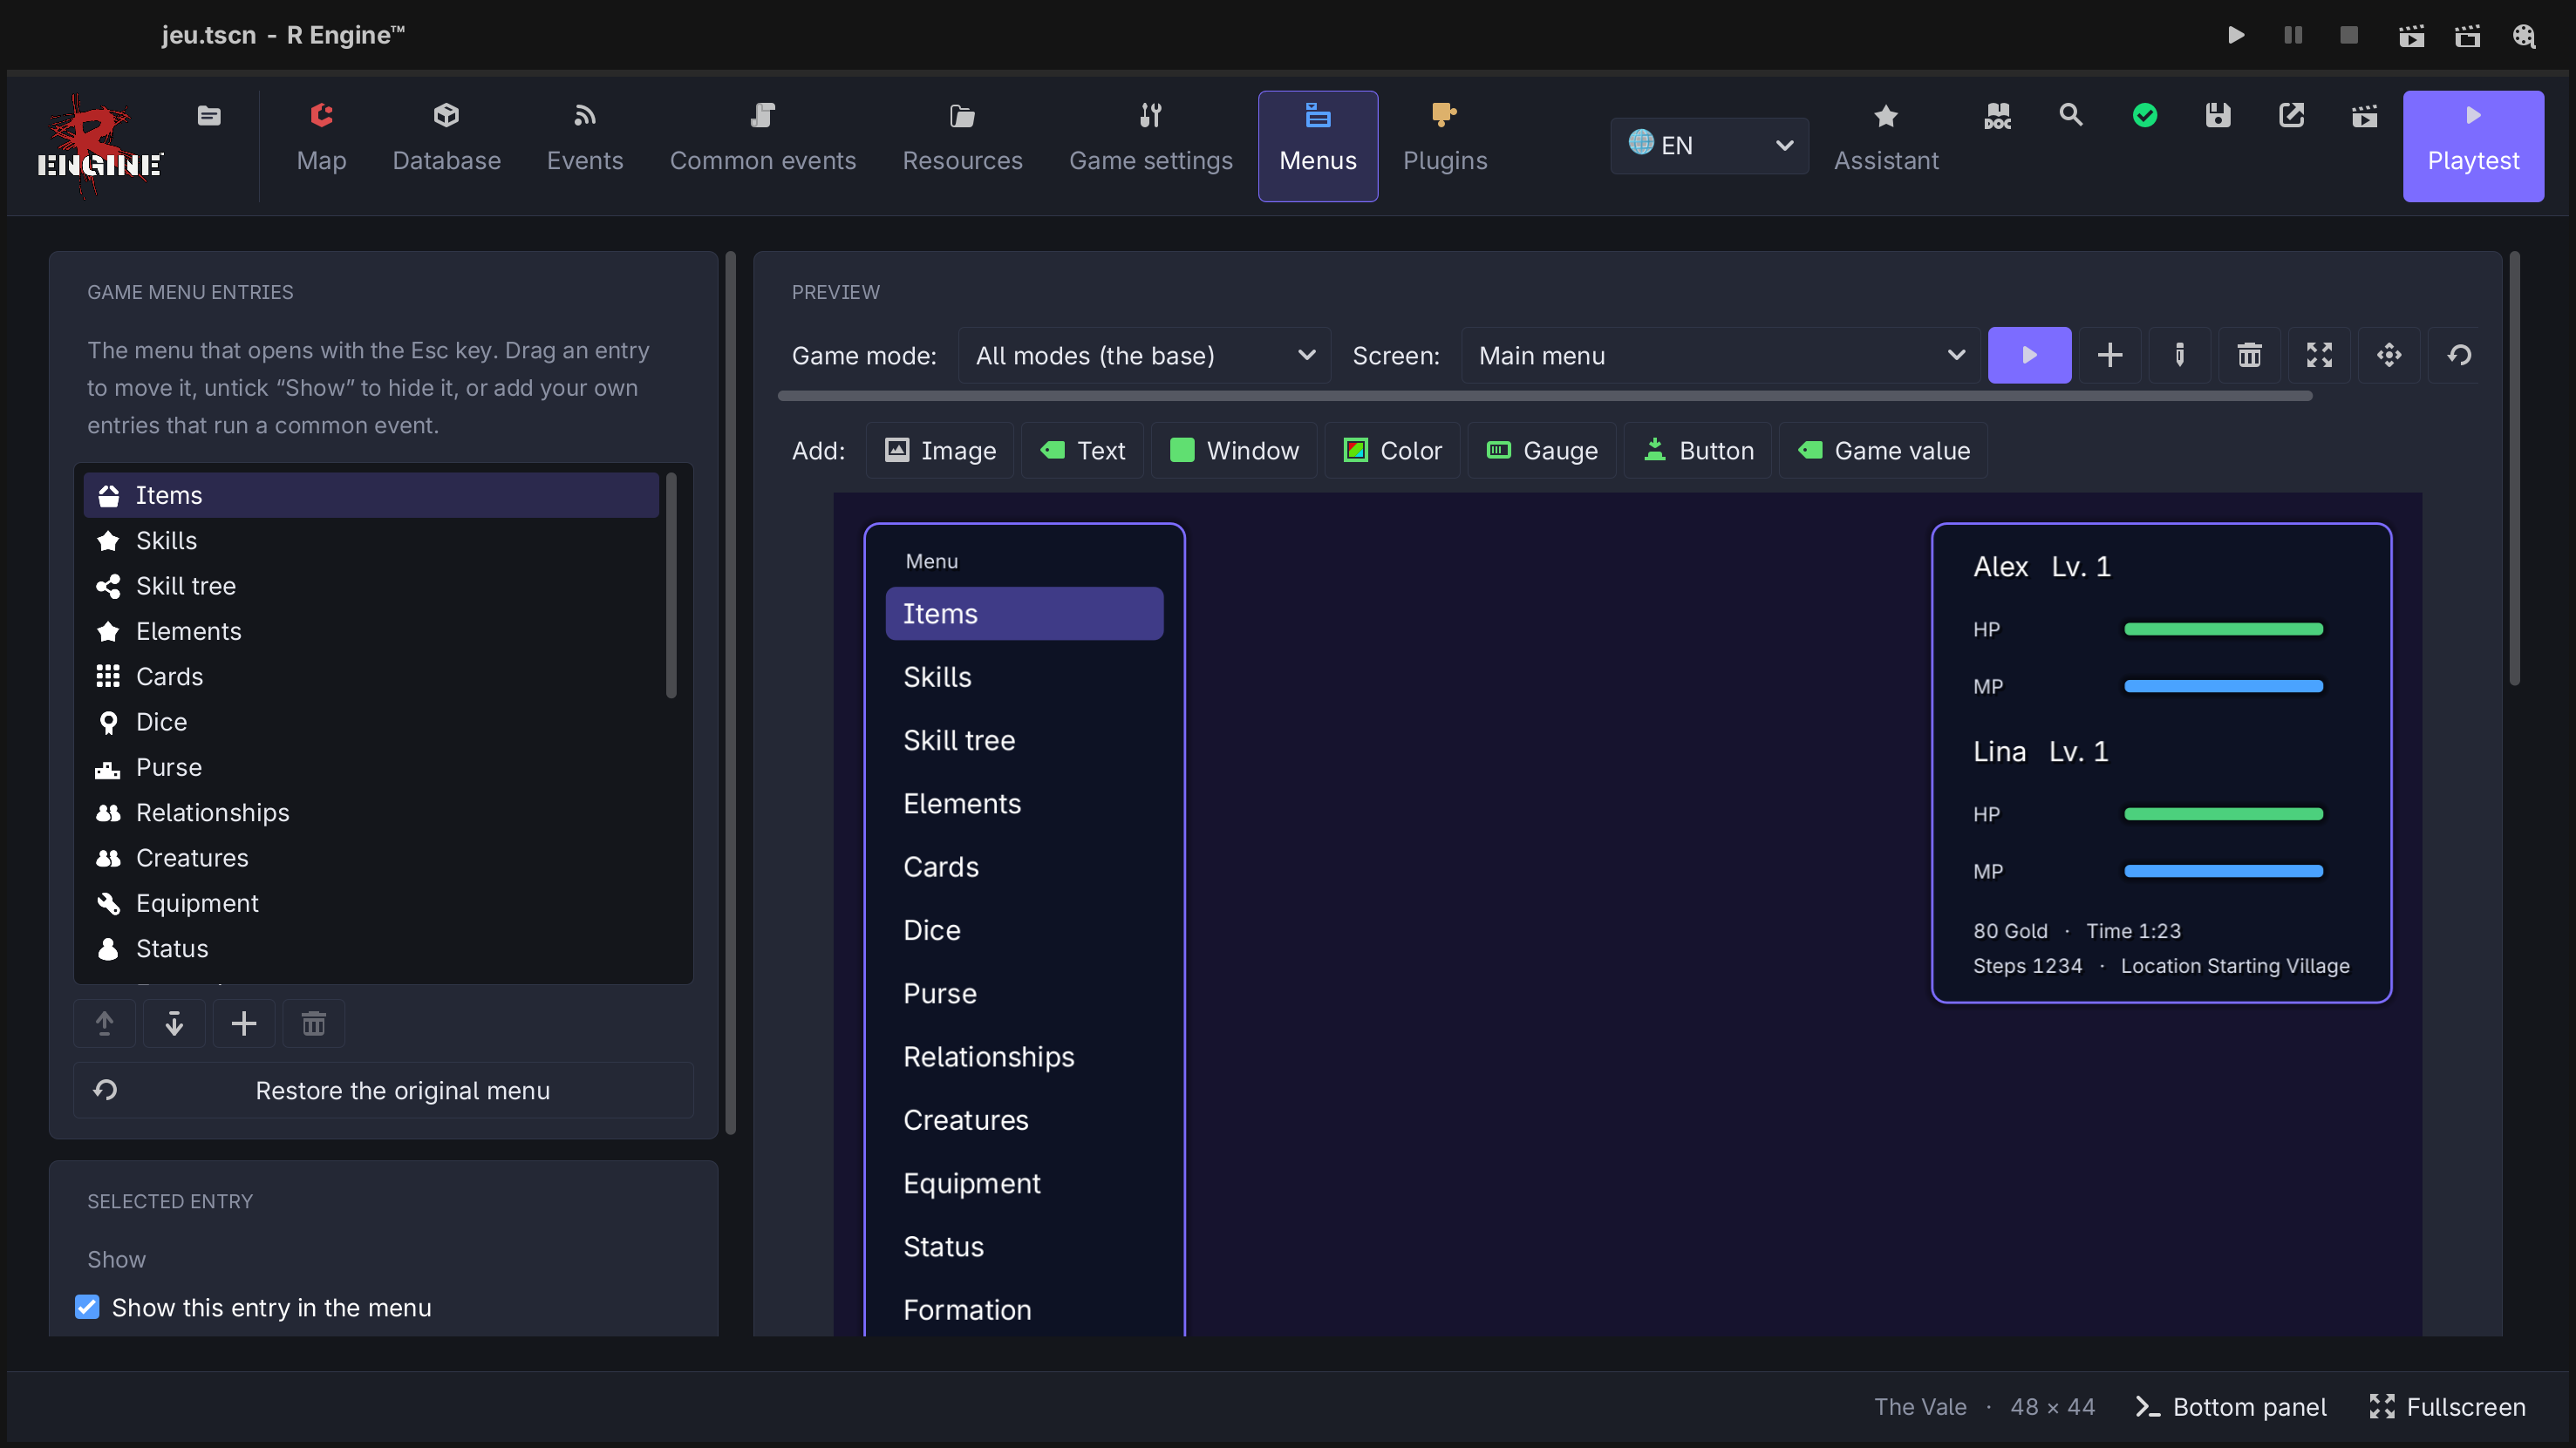This screenshot has height=1448, width=2576.
Task: Click the clapperboard icon next to Playtest
Action: pos(2364,116)
